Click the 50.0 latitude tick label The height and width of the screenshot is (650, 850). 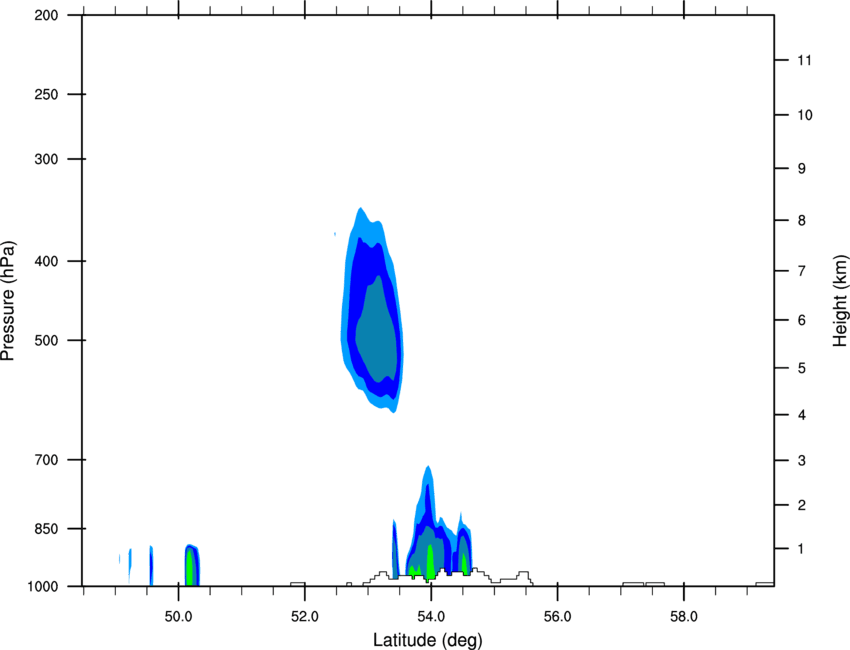tap(178, 617)
